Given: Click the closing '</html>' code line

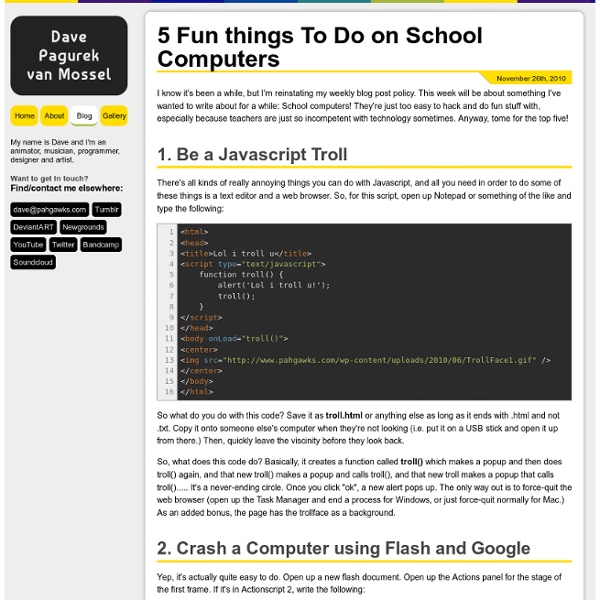Looking at the screenshot, I should pyautogui.click(x=197, y=391).
